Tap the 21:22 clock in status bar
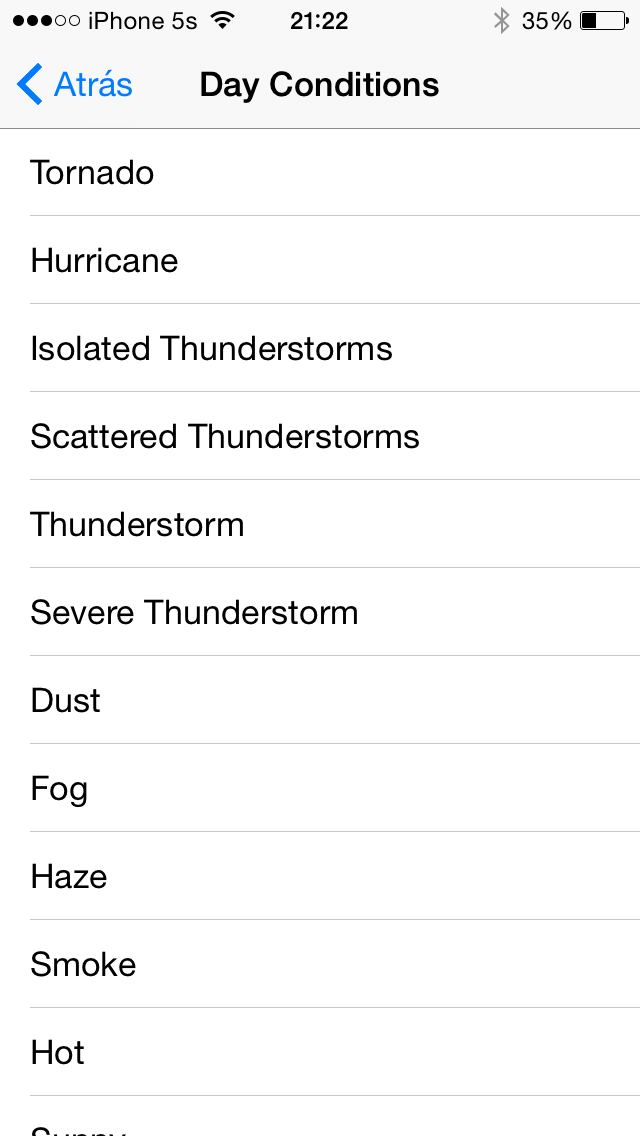The image size is (640, 1136). click(319, 21)
